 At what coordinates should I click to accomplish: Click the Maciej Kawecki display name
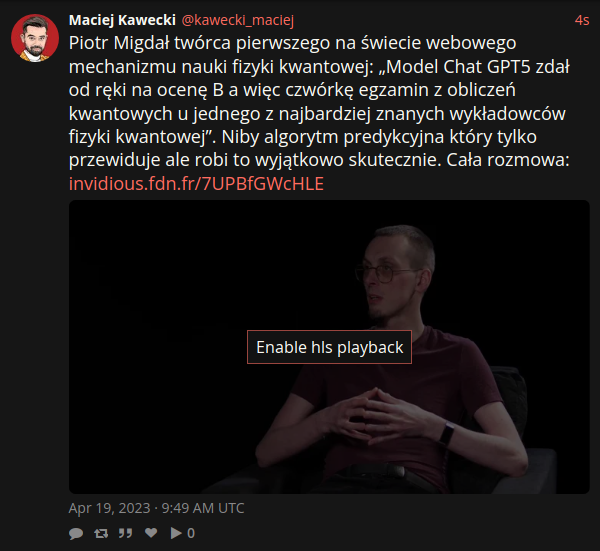coord(122,20)
